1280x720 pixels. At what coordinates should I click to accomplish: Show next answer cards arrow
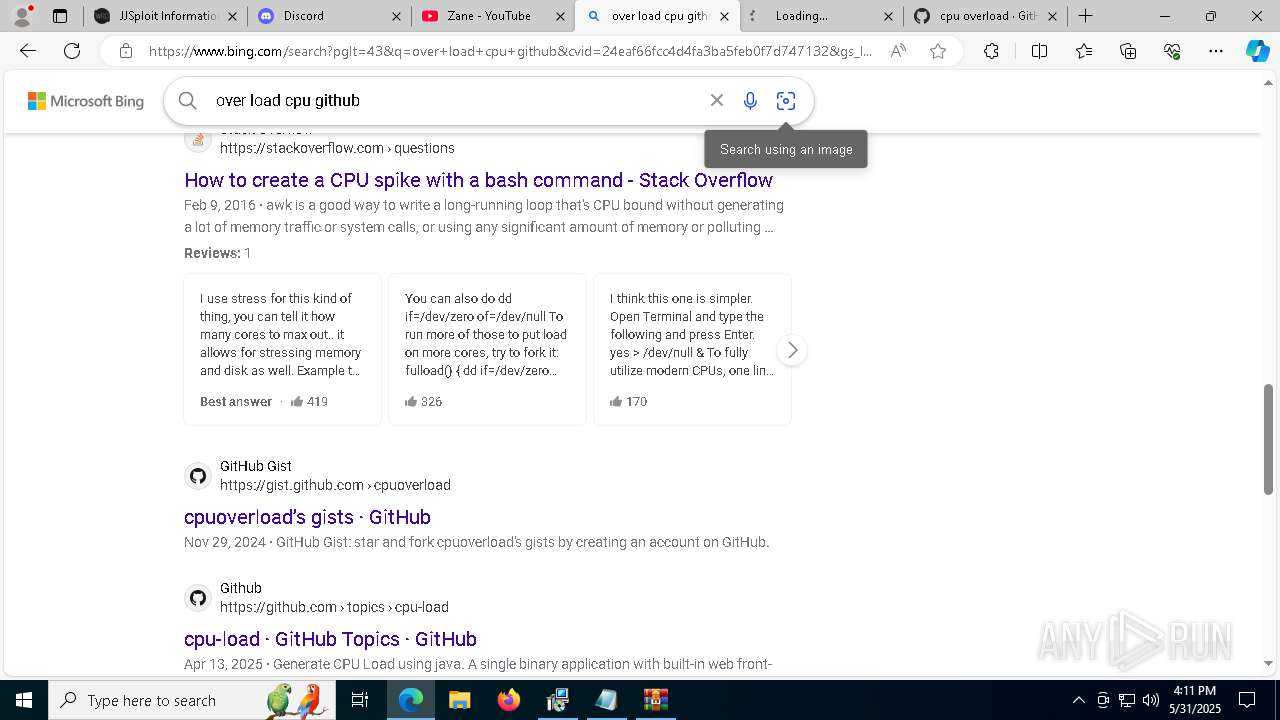pyautogui.click(x=792, y=350)
